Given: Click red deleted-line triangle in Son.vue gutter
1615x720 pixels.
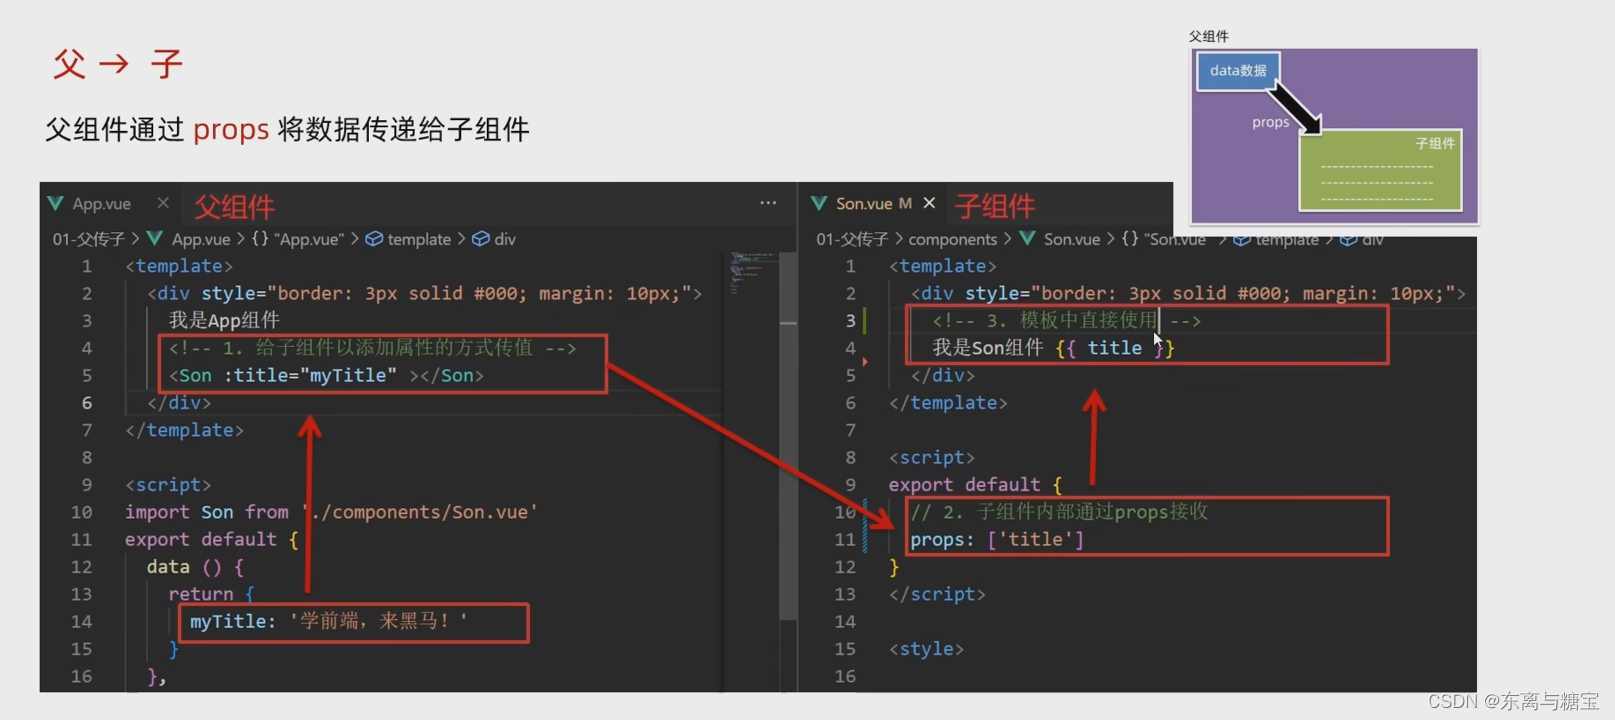Looking at the screenshot, I should 865,361.
